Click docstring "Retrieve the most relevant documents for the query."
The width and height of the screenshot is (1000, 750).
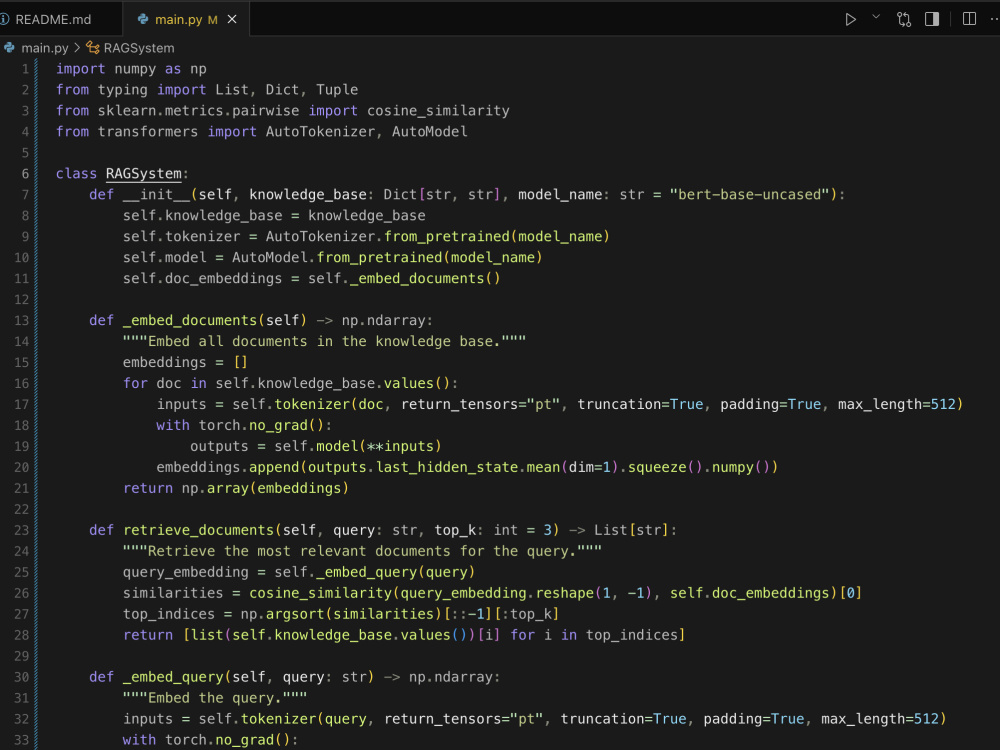tap(362, 551)
